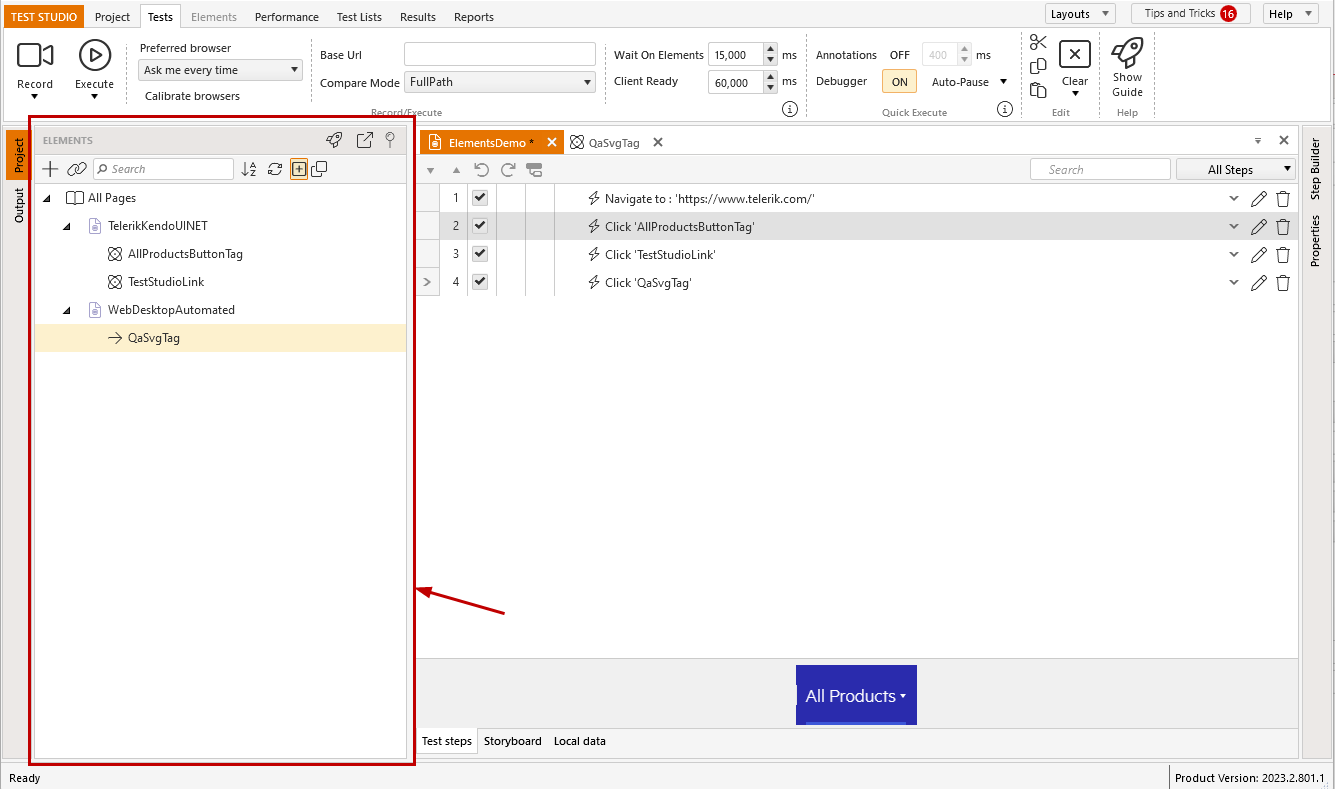The height and width of the screenshot is (789, 1335).
Task: Open the Properties side panel
Action: coord(1315,241)
